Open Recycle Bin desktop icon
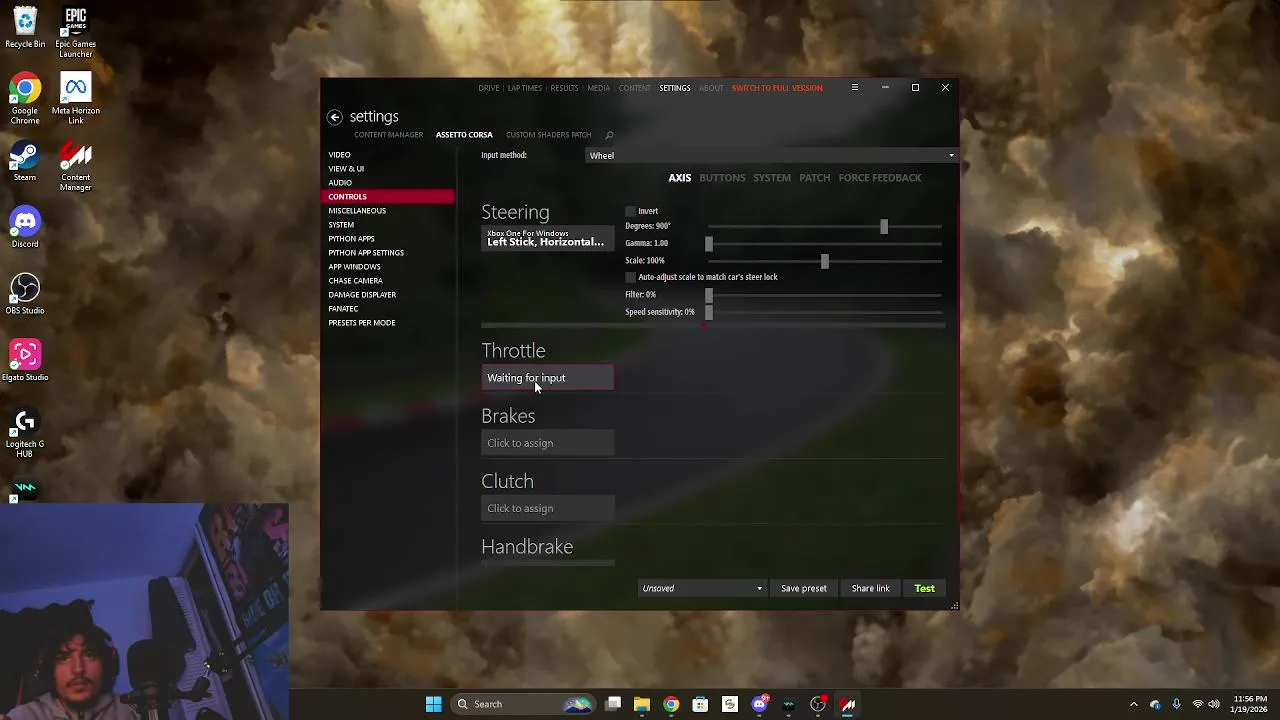This screenshot has height=720, width=1280. 25,29
